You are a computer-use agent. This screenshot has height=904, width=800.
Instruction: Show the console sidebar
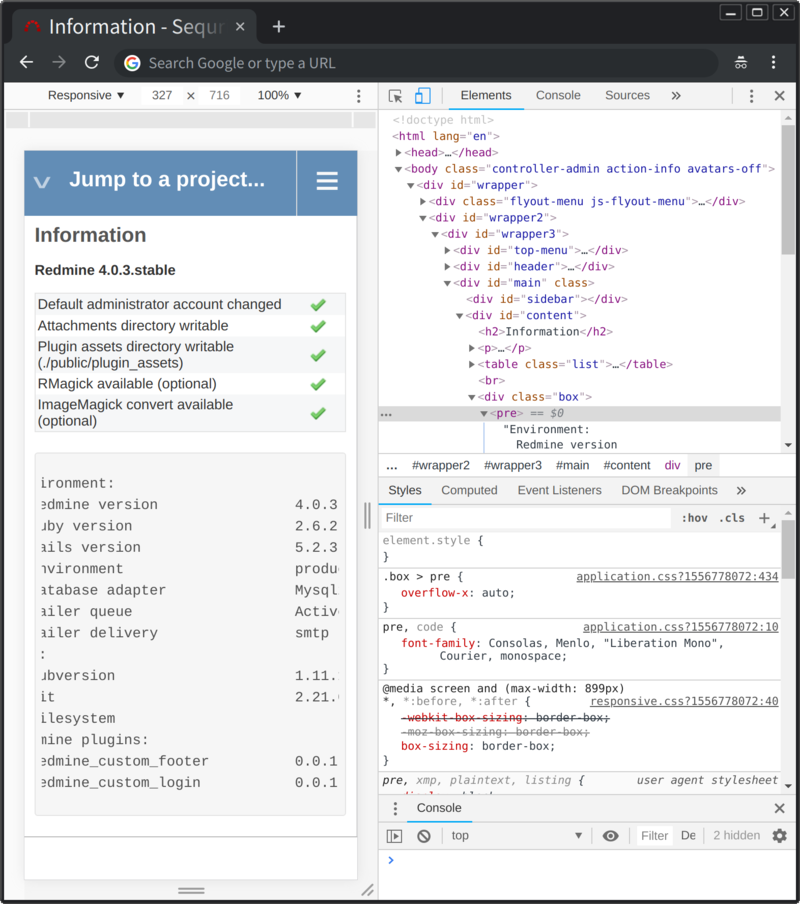pos(394,835)
